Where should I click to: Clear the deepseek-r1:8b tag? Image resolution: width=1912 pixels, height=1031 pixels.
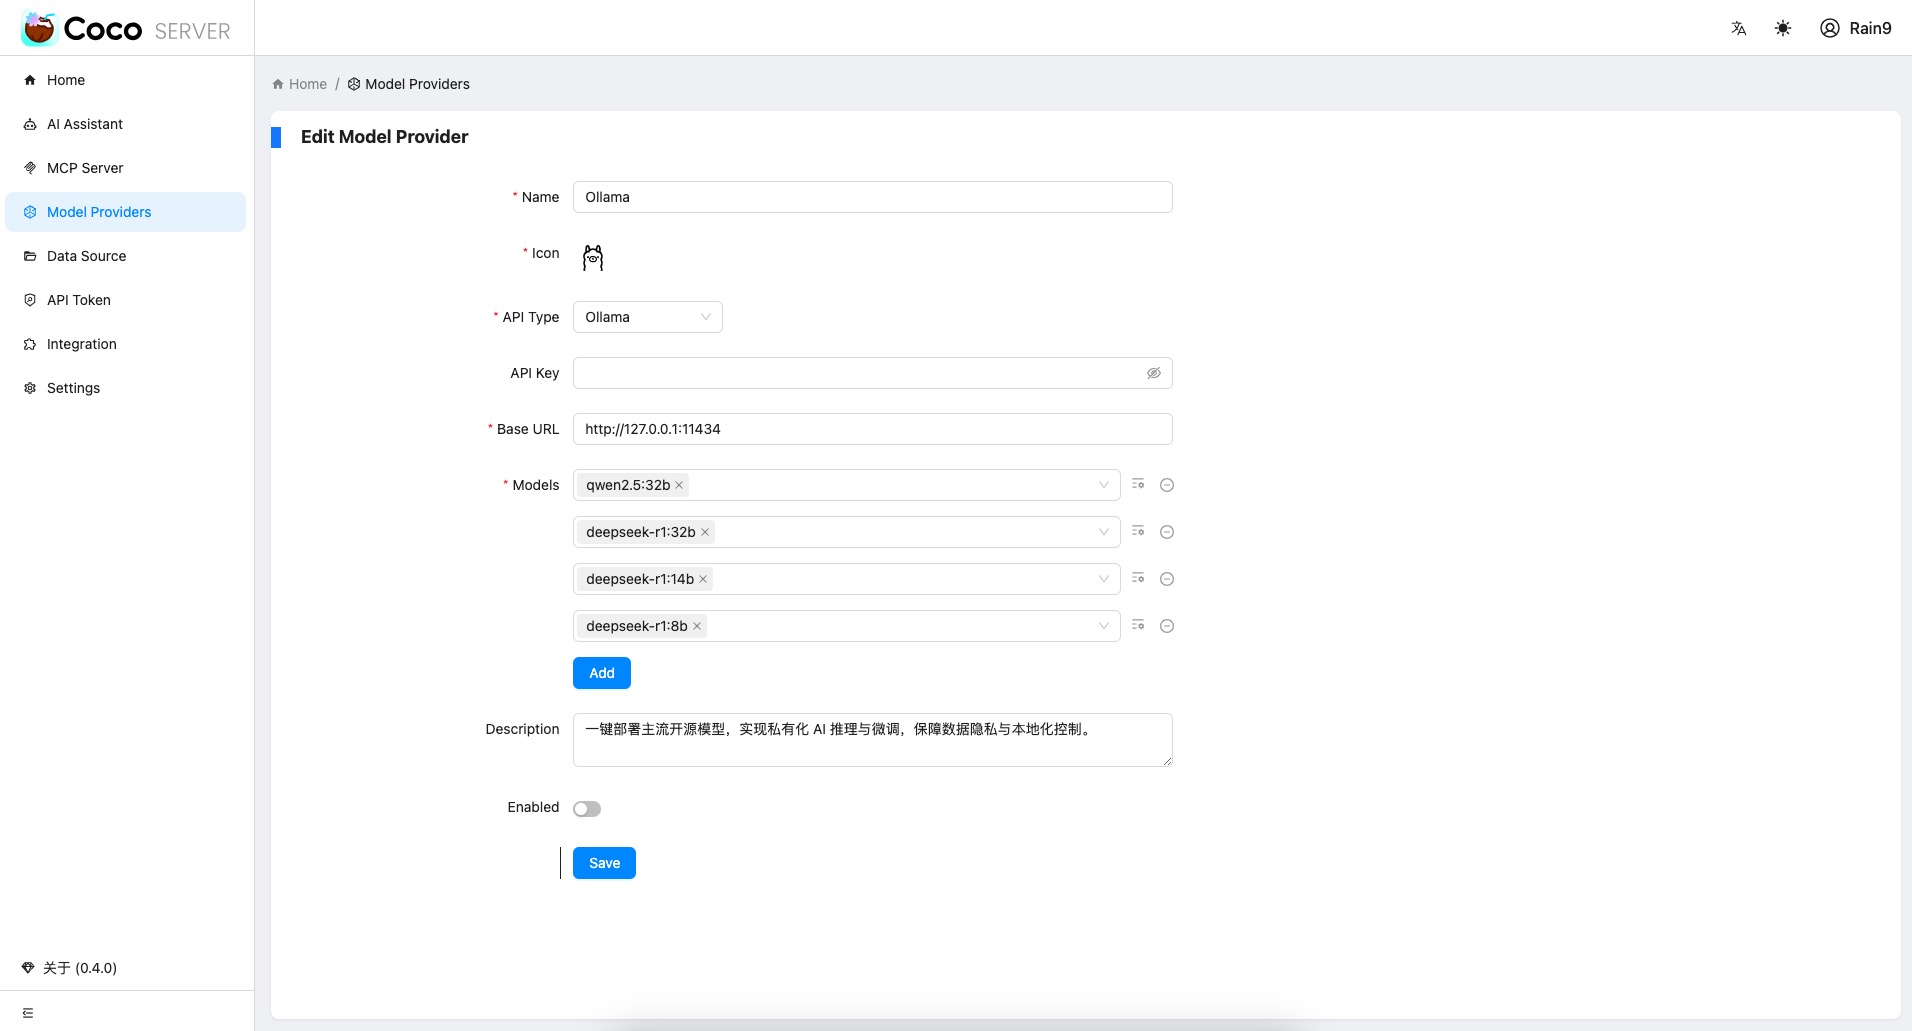697,626
